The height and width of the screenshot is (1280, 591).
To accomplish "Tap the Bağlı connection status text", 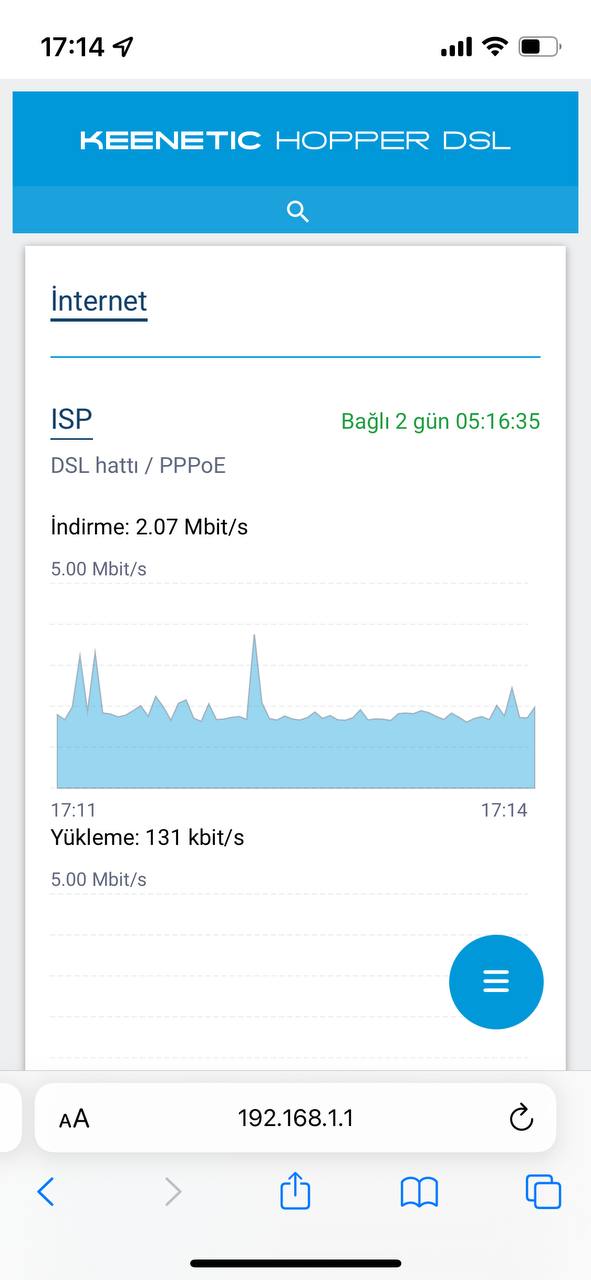I will (x=440, y=421).
